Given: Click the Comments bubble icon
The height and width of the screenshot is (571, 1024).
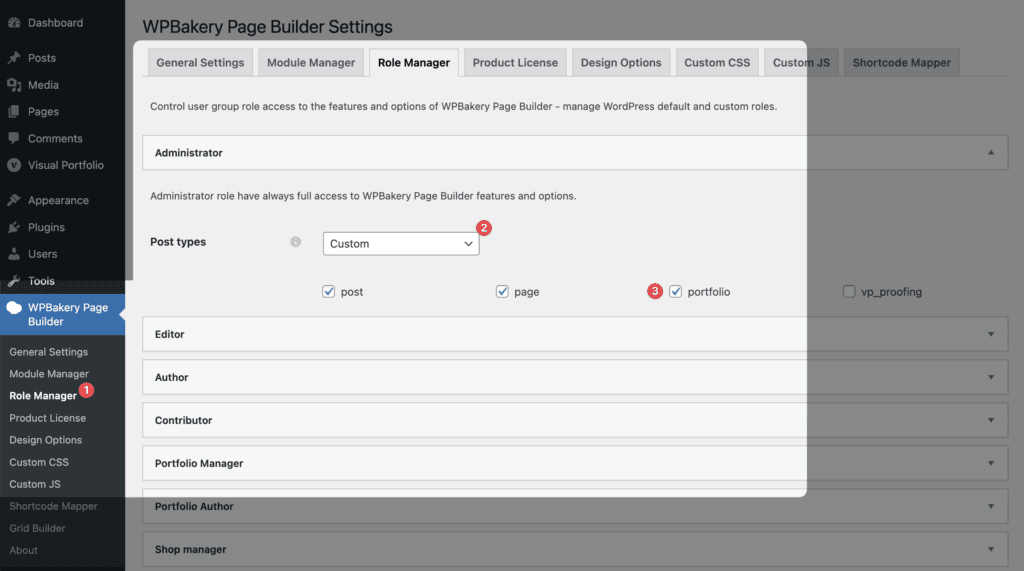Looking at the screenshot, I should tap(14, 139).
